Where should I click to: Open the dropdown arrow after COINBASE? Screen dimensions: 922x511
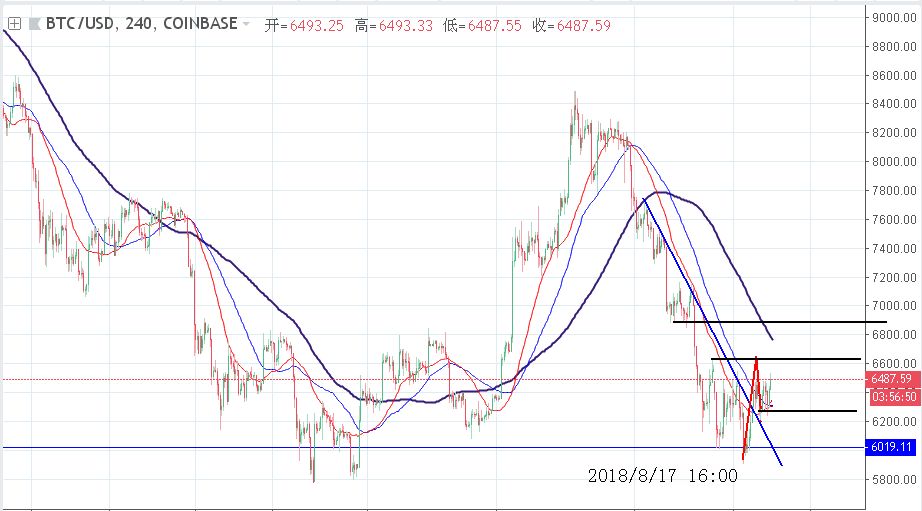[x=245, y=23]
